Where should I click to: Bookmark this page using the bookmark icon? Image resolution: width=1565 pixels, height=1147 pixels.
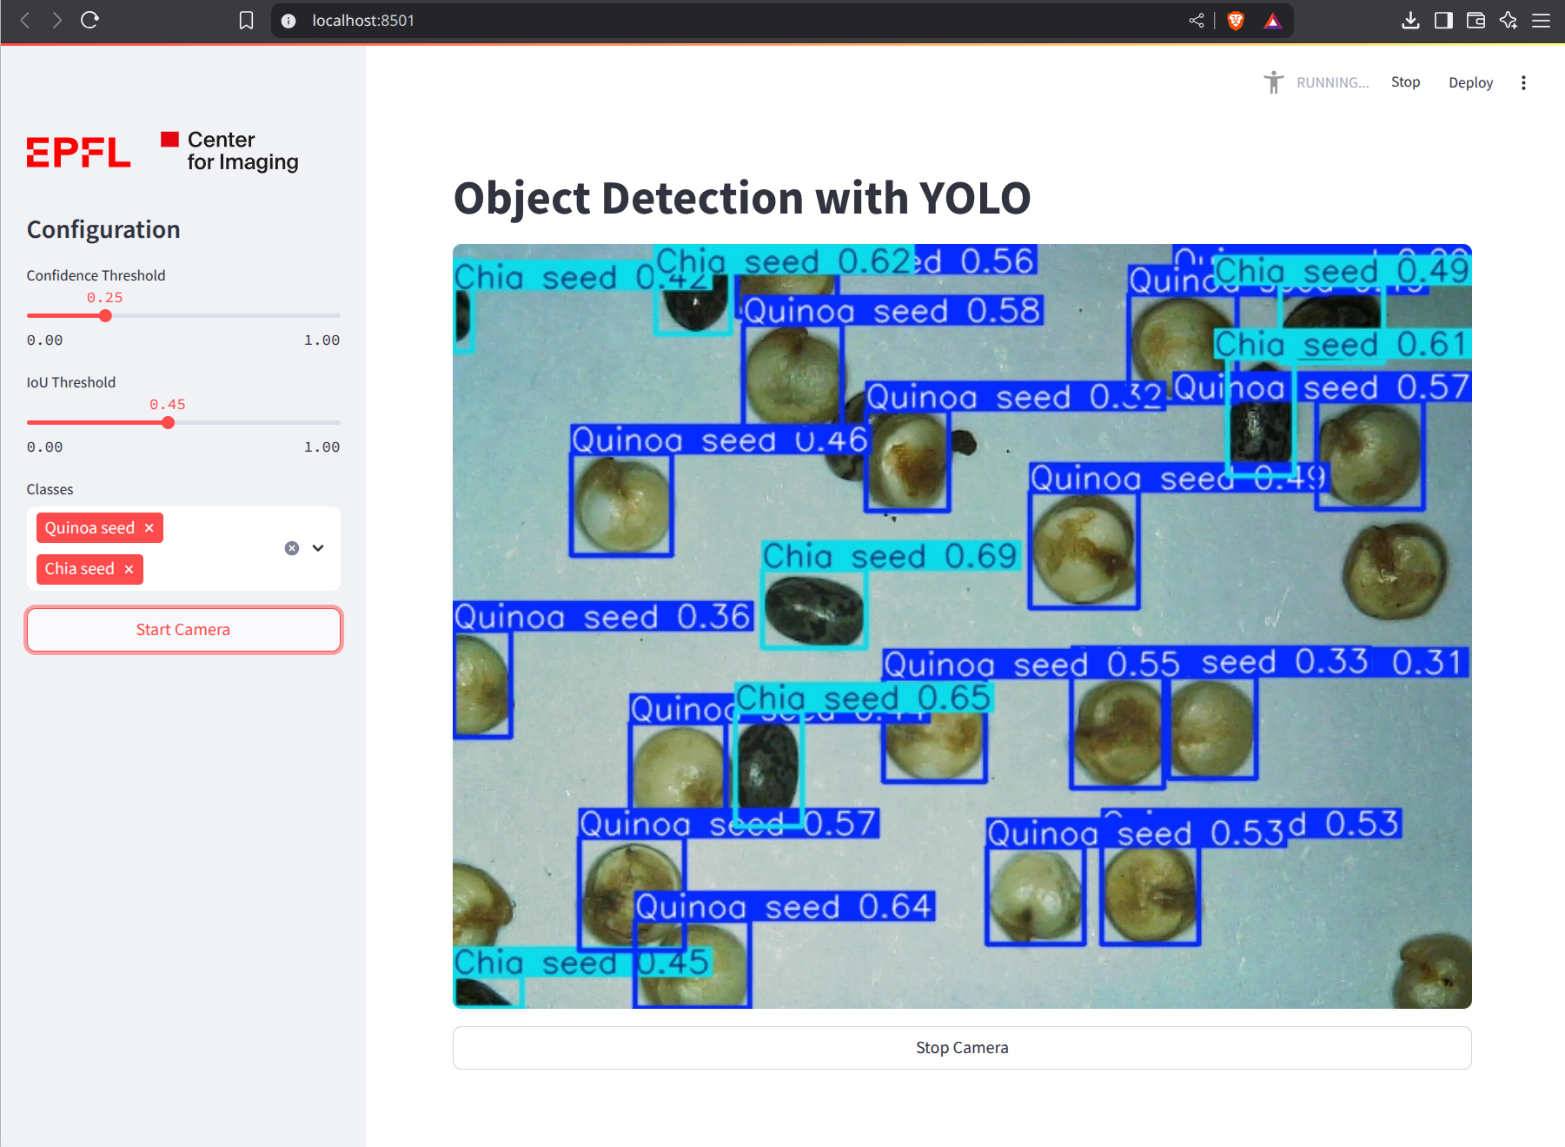[246, 20]
